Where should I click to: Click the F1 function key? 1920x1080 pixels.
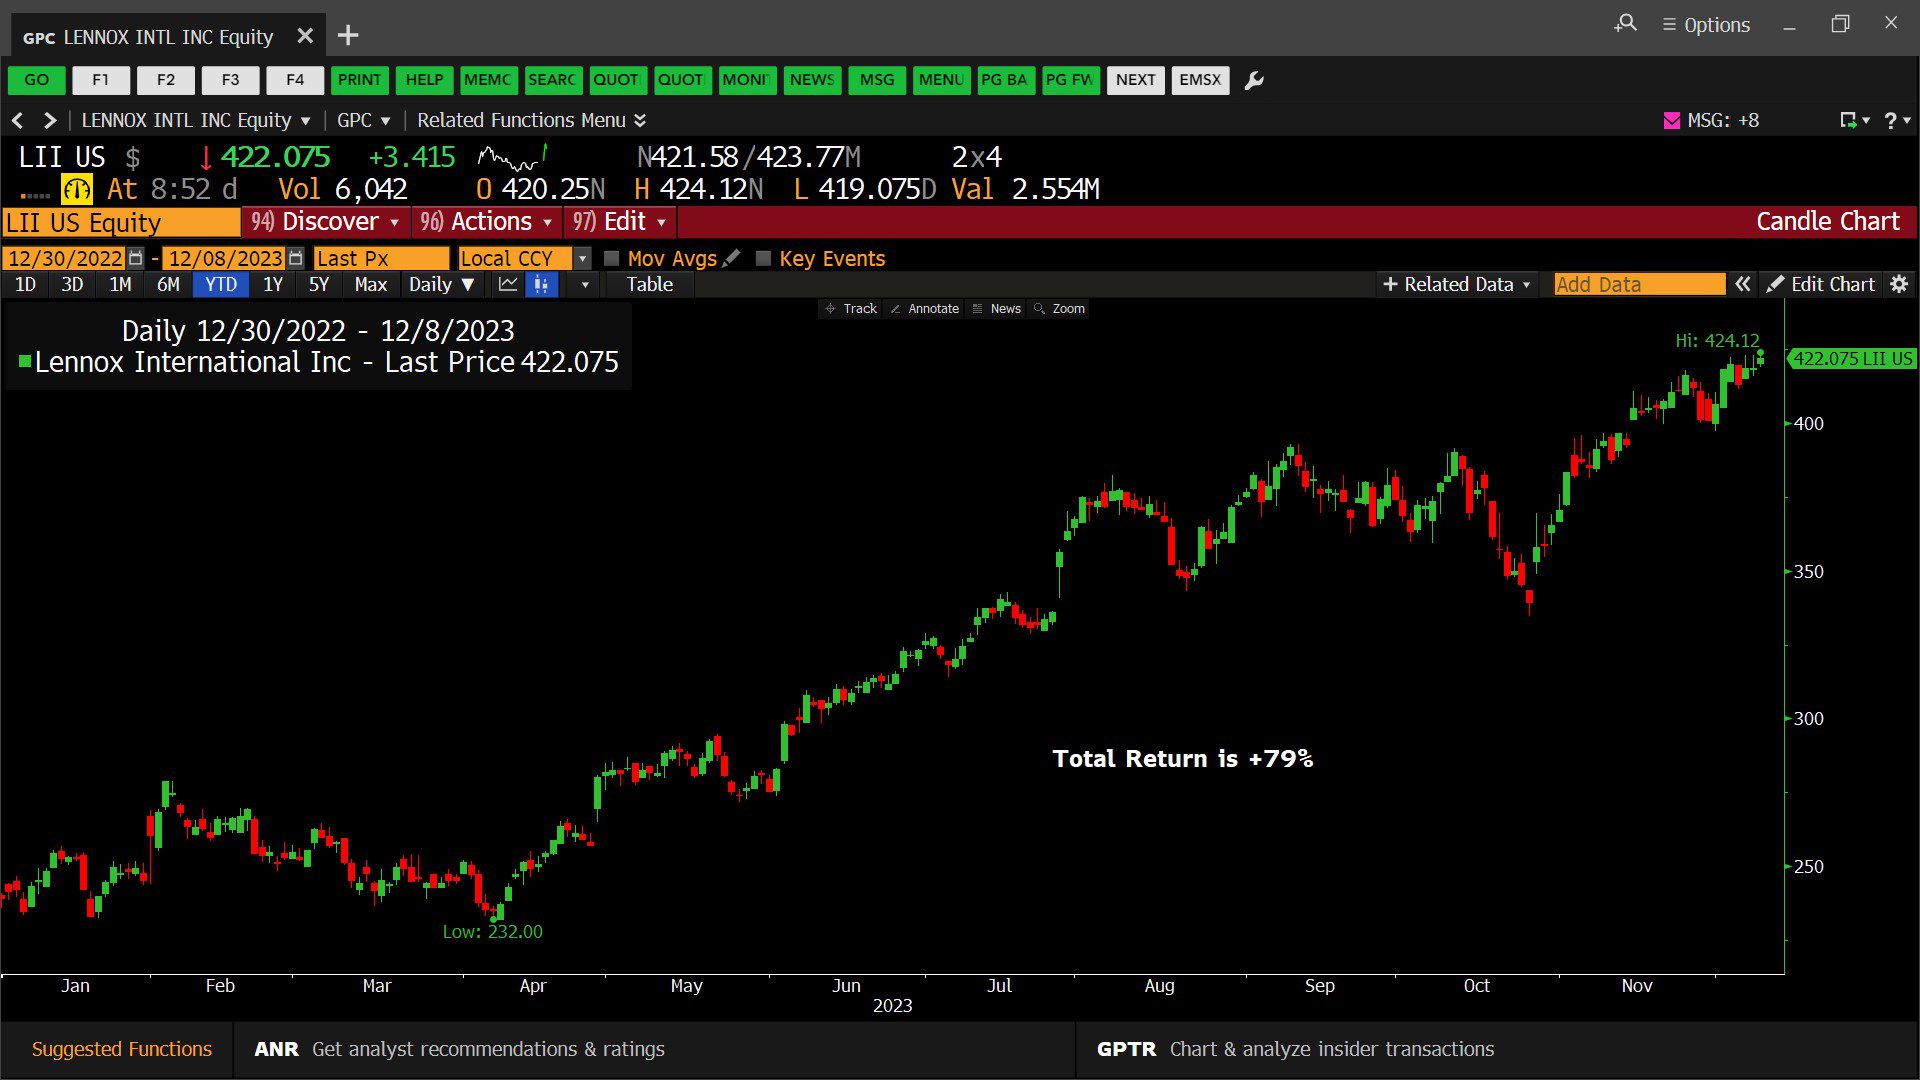point(101,80)
